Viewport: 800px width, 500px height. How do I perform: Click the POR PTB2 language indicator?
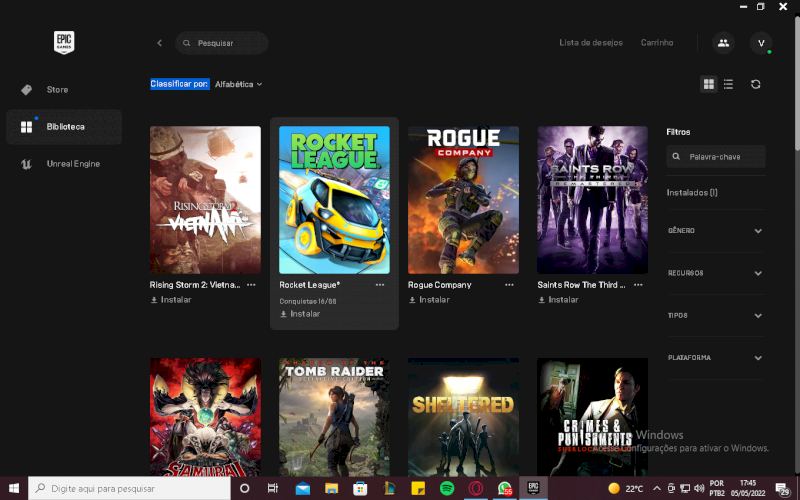(x=716, y=488)
